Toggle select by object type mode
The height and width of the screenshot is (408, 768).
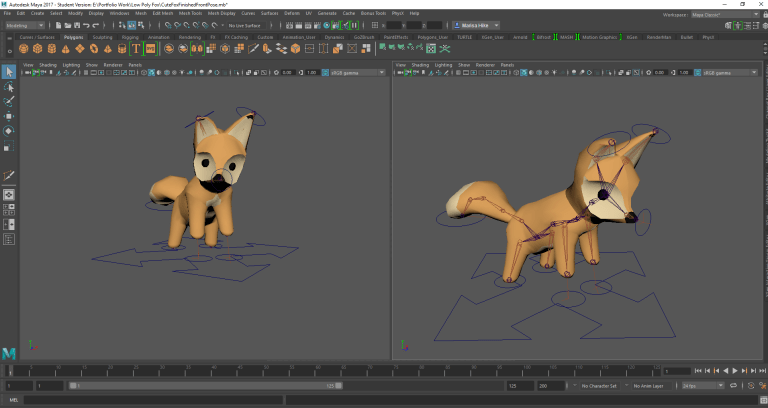click(x=132, y=25)
